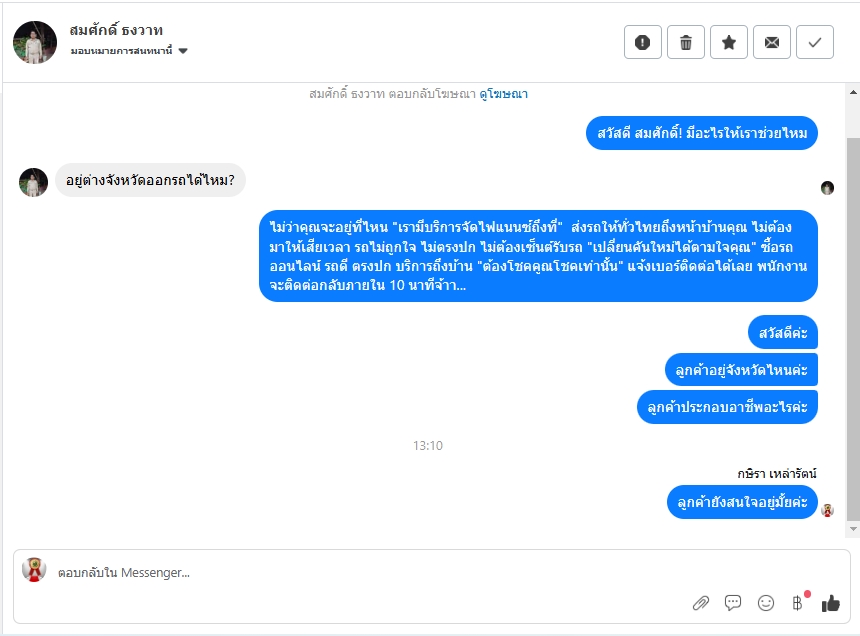
Task: Click customer name สมศักดิ์ ธงวาท in header
Action: (116, 31)
